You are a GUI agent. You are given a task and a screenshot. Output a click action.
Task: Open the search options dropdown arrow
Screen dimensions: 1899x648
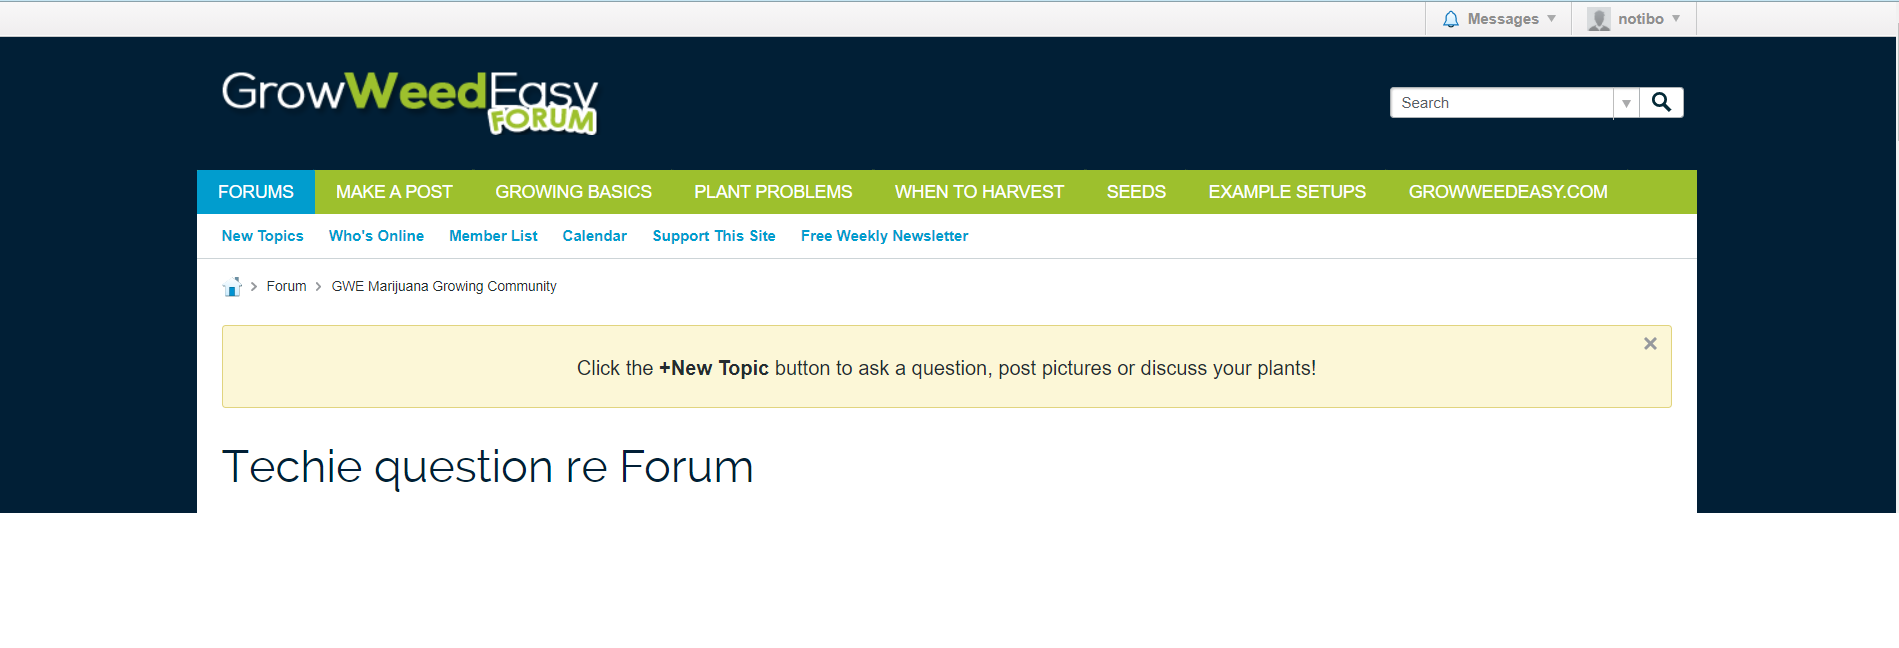click(1626, 103)
